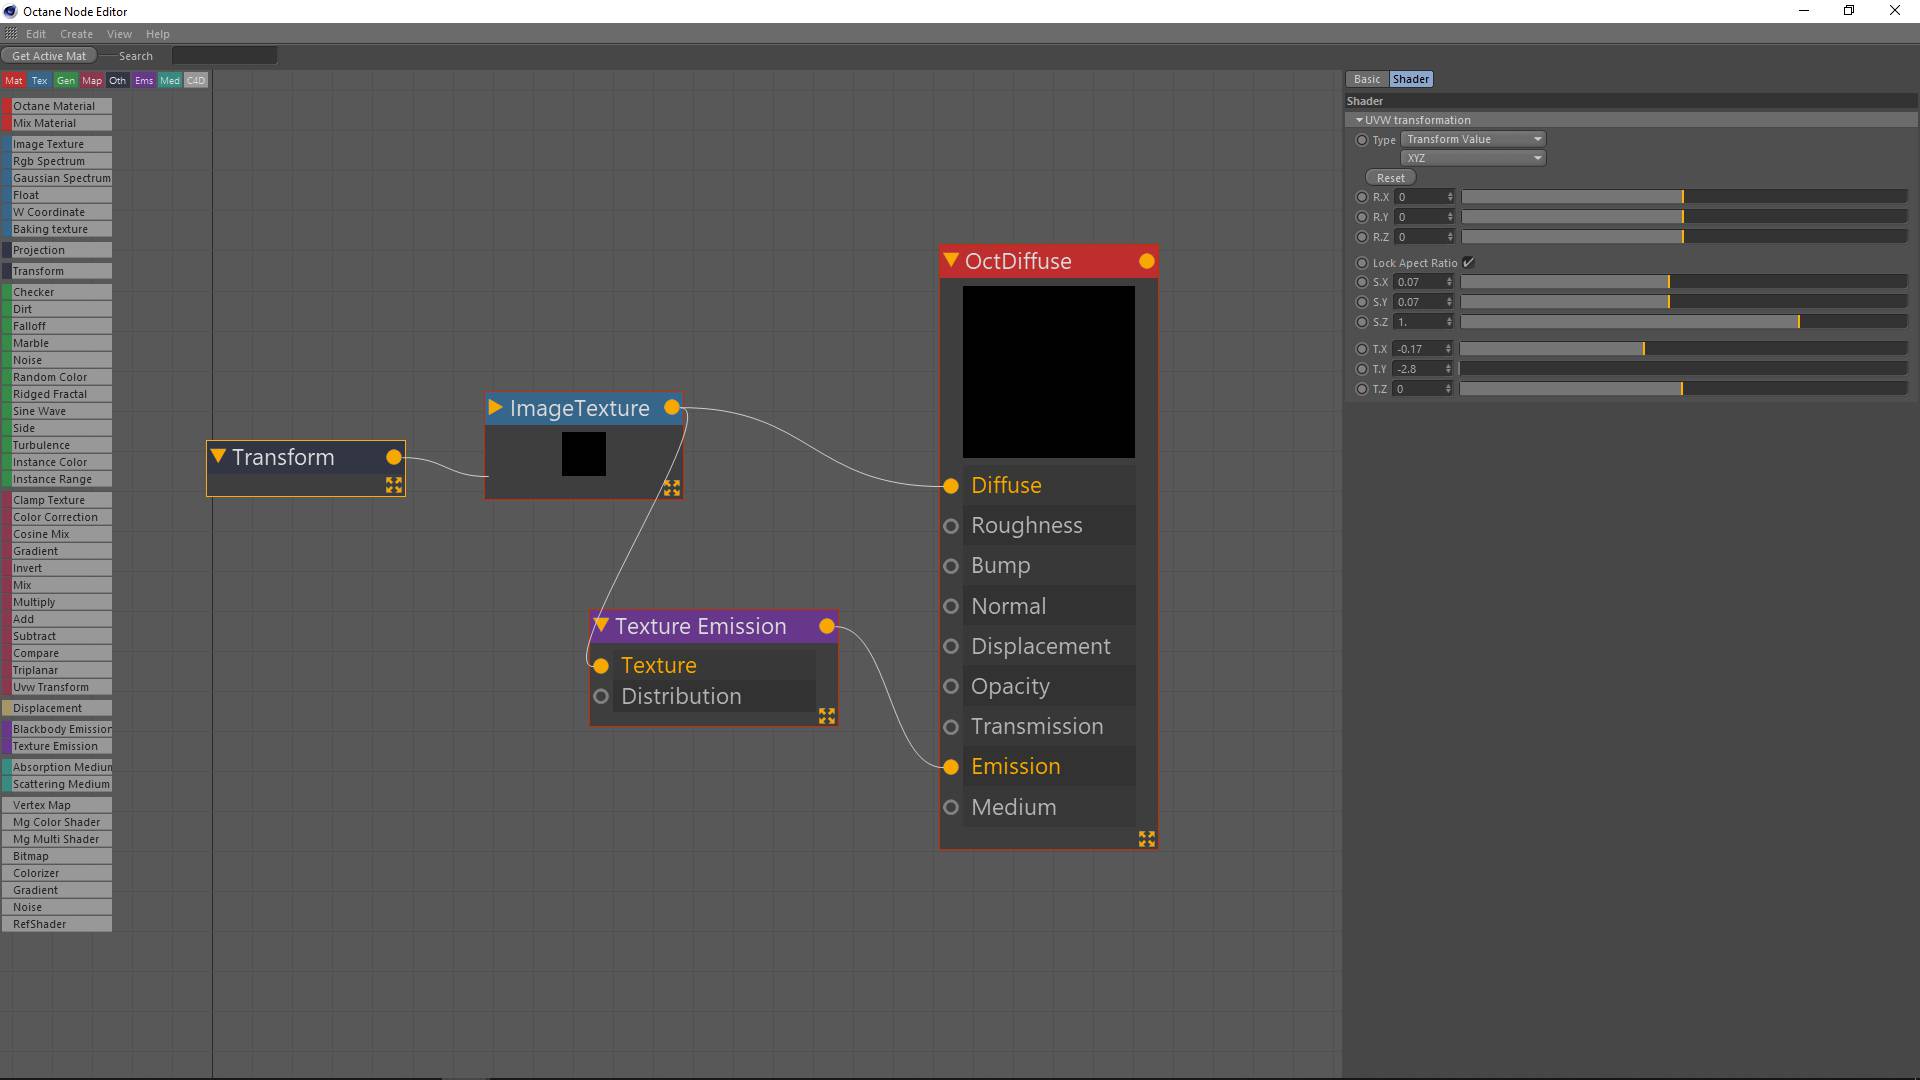
Task: Click the R.X rotation slider
Action: point(1684,197)
